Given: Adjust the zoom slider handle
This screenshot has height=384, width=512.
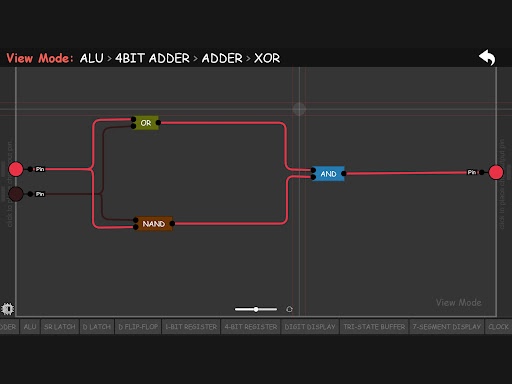Looking at the screenshot, I should point(256,309).
